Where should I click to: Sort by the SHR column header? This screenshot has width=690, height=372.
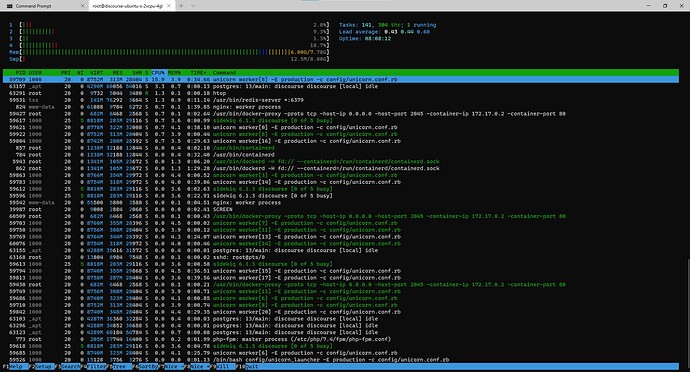click(x=137, y=73)
